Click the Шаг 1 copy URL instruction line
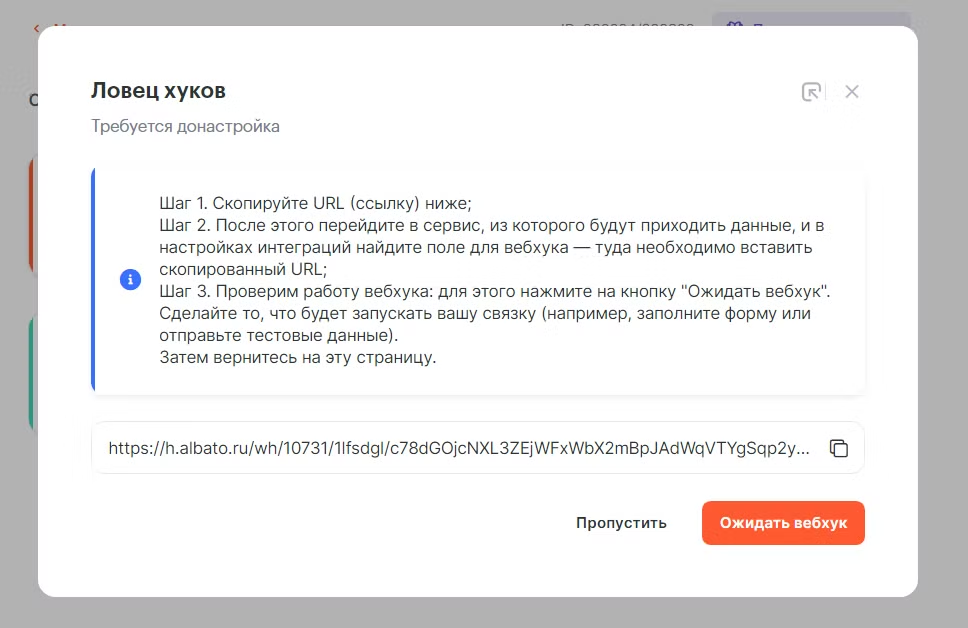 [x=315, y=200]
